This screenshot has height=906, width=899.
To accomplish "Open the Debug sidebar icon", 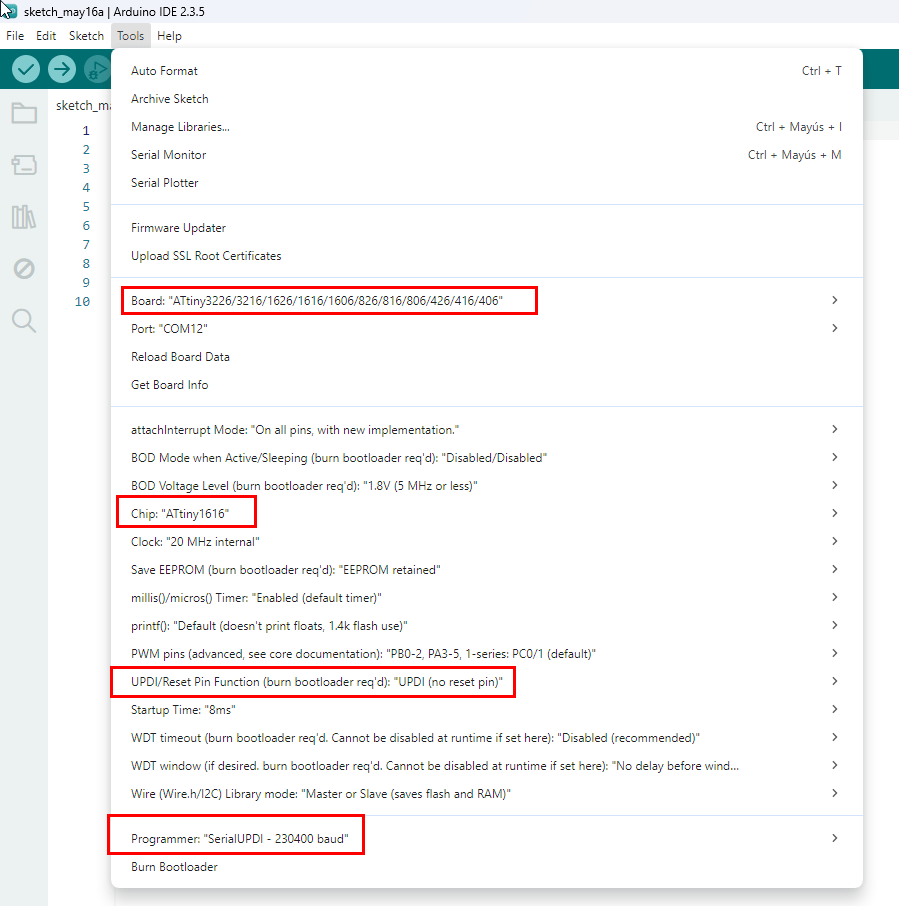I will coord(24,269).
